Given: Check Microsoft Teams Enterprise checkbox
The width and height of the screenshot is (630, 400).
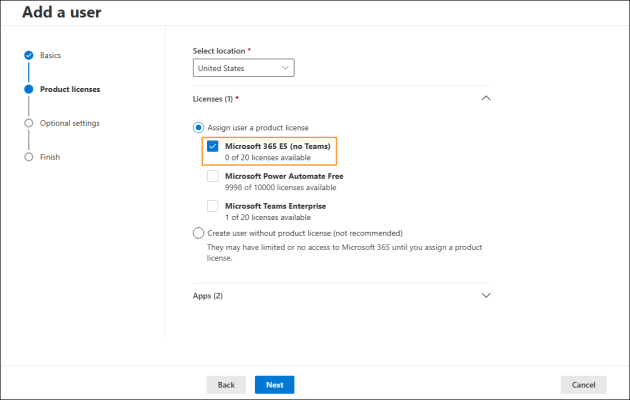Looking at the screenshot, I should 213,206.
